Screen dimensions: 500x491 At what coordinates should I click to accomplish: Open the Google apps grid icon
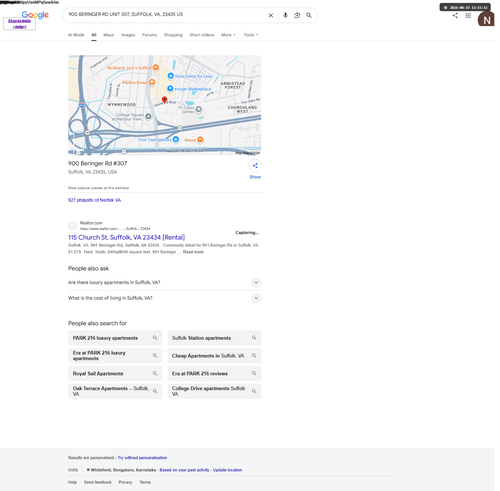[x=468, y=15]
